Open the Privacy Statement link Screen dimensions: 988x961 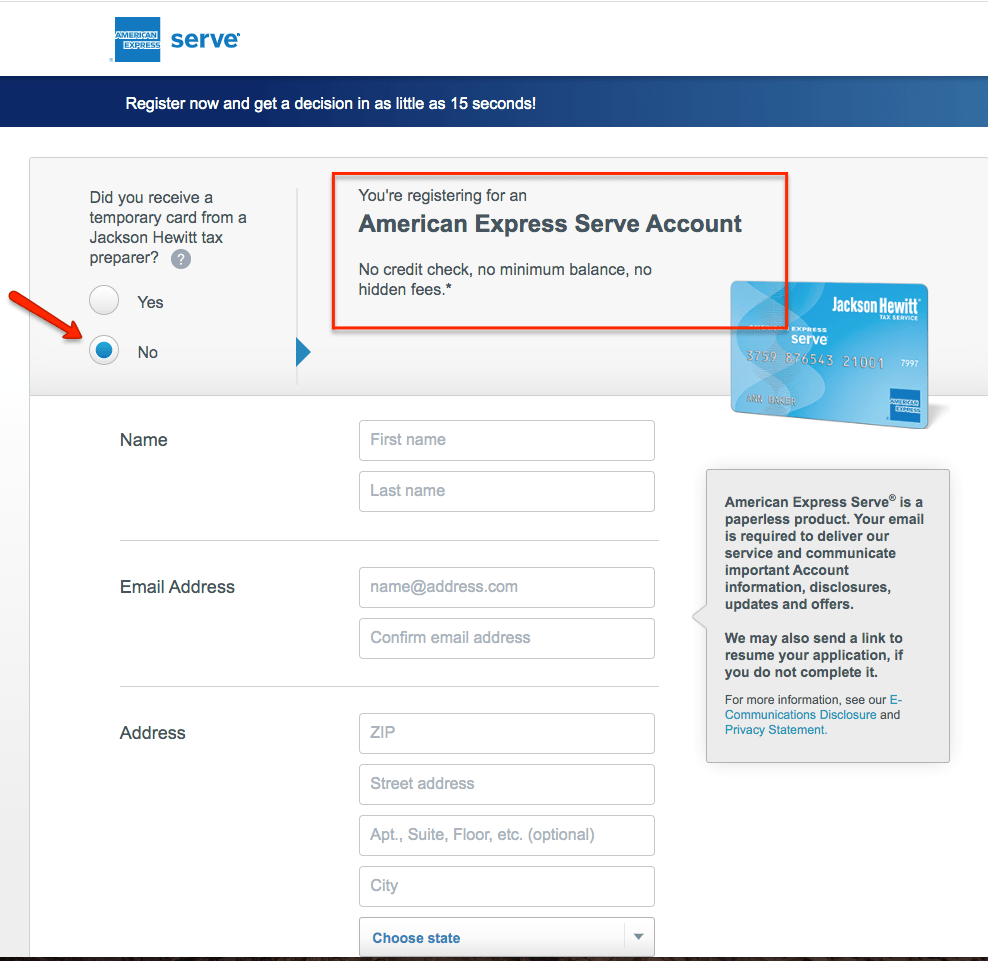[776, 730]
